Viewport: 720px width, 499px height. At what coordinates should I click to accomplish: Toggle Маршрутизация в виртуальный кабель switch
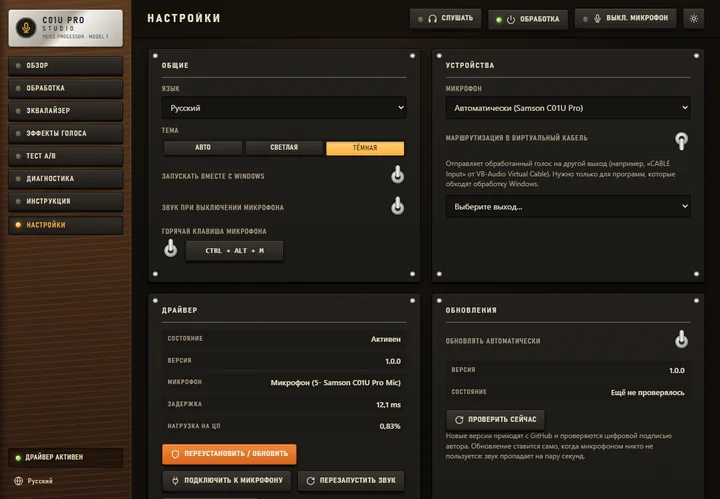point(681,141)
